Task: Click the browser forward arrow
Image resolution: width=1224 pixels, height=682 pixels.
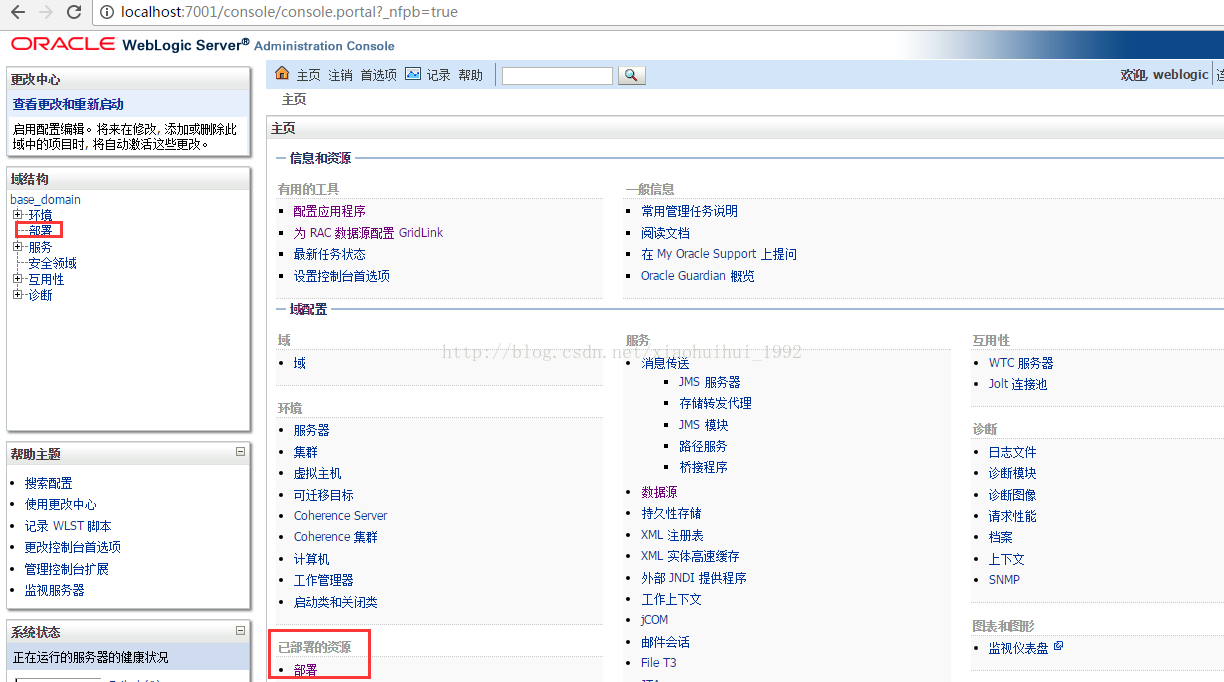Action: pos(45,13)
